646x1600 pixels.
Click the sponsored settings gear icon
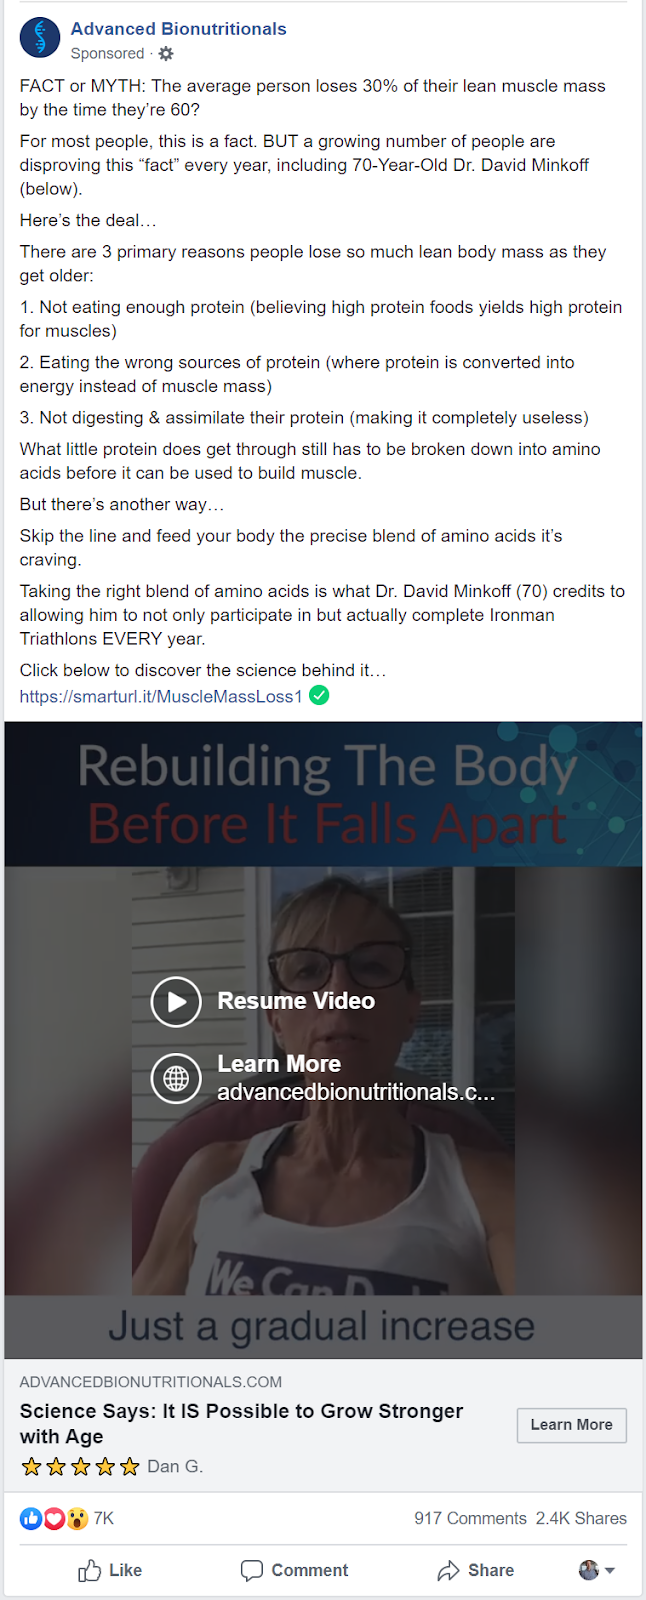click(166, 54)
